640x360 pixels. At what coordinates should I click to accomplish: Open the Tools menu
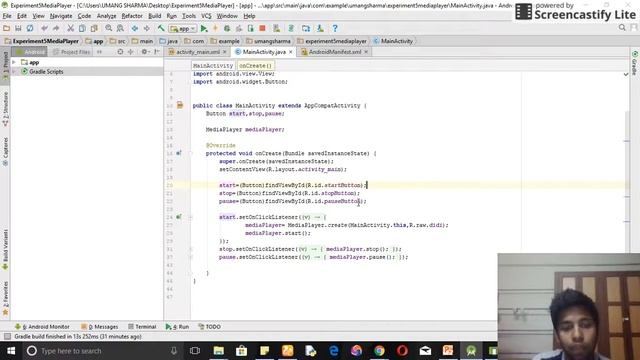(189, 16)
